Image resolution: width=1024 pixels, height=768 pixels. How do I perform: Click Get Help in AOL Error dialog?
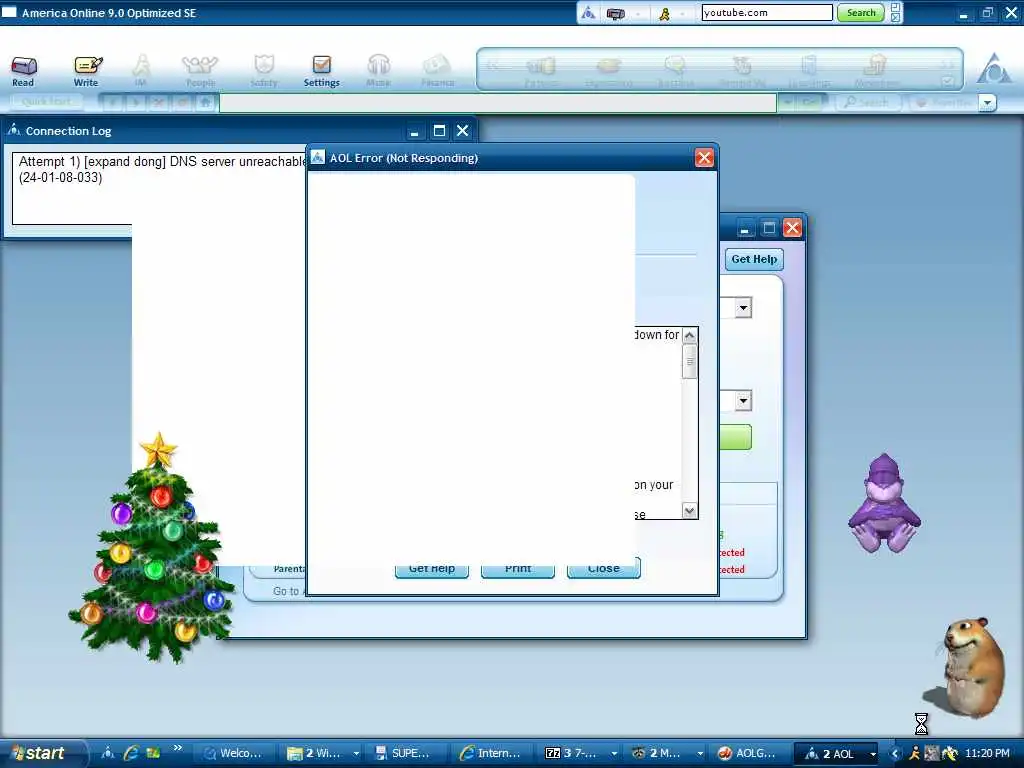[432, 568]
